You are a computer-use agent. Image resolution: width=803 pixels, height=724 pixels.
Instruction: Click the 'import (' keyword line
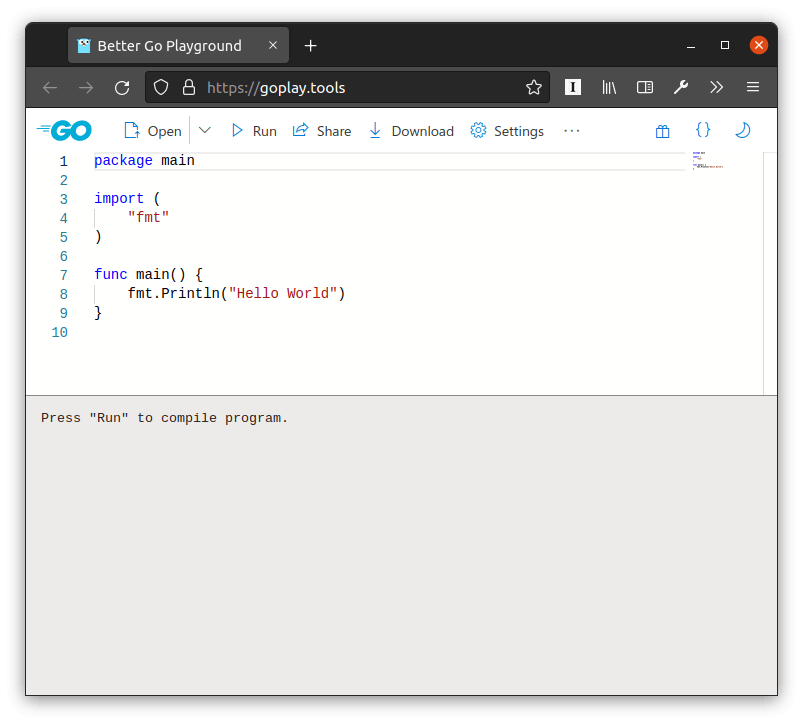[128, 198]
